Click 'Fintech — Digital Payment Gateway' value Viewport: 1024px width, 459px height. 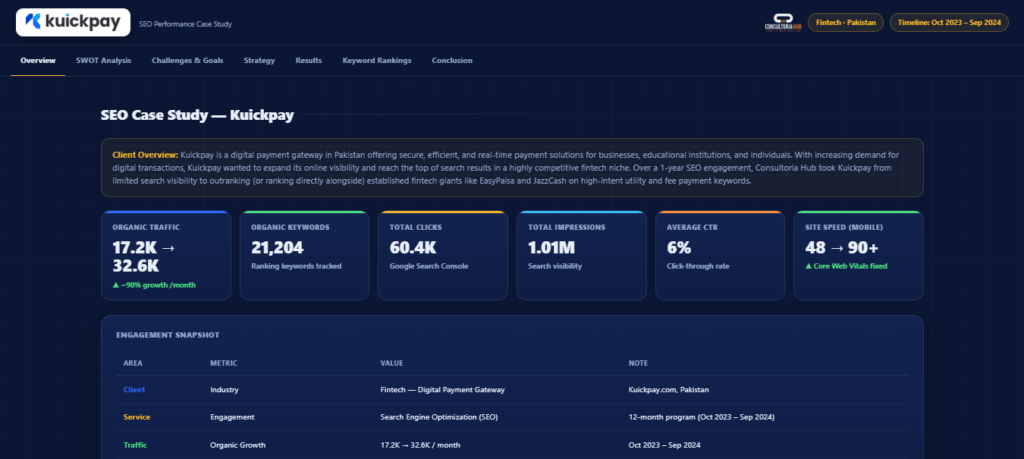click(x=443, y=390)
